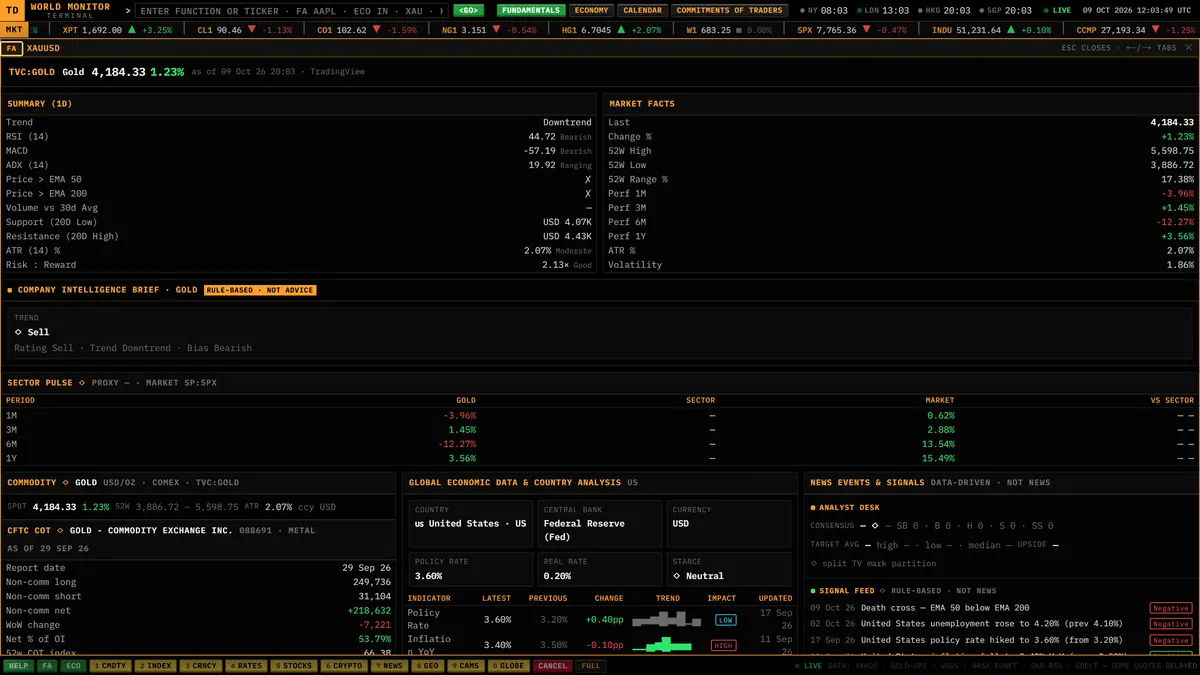This screenshot has height=675, width=1200.
Task: Click Negative badge on policy rate hiked
Action: pyautogui.click(x=1170, y=640)
